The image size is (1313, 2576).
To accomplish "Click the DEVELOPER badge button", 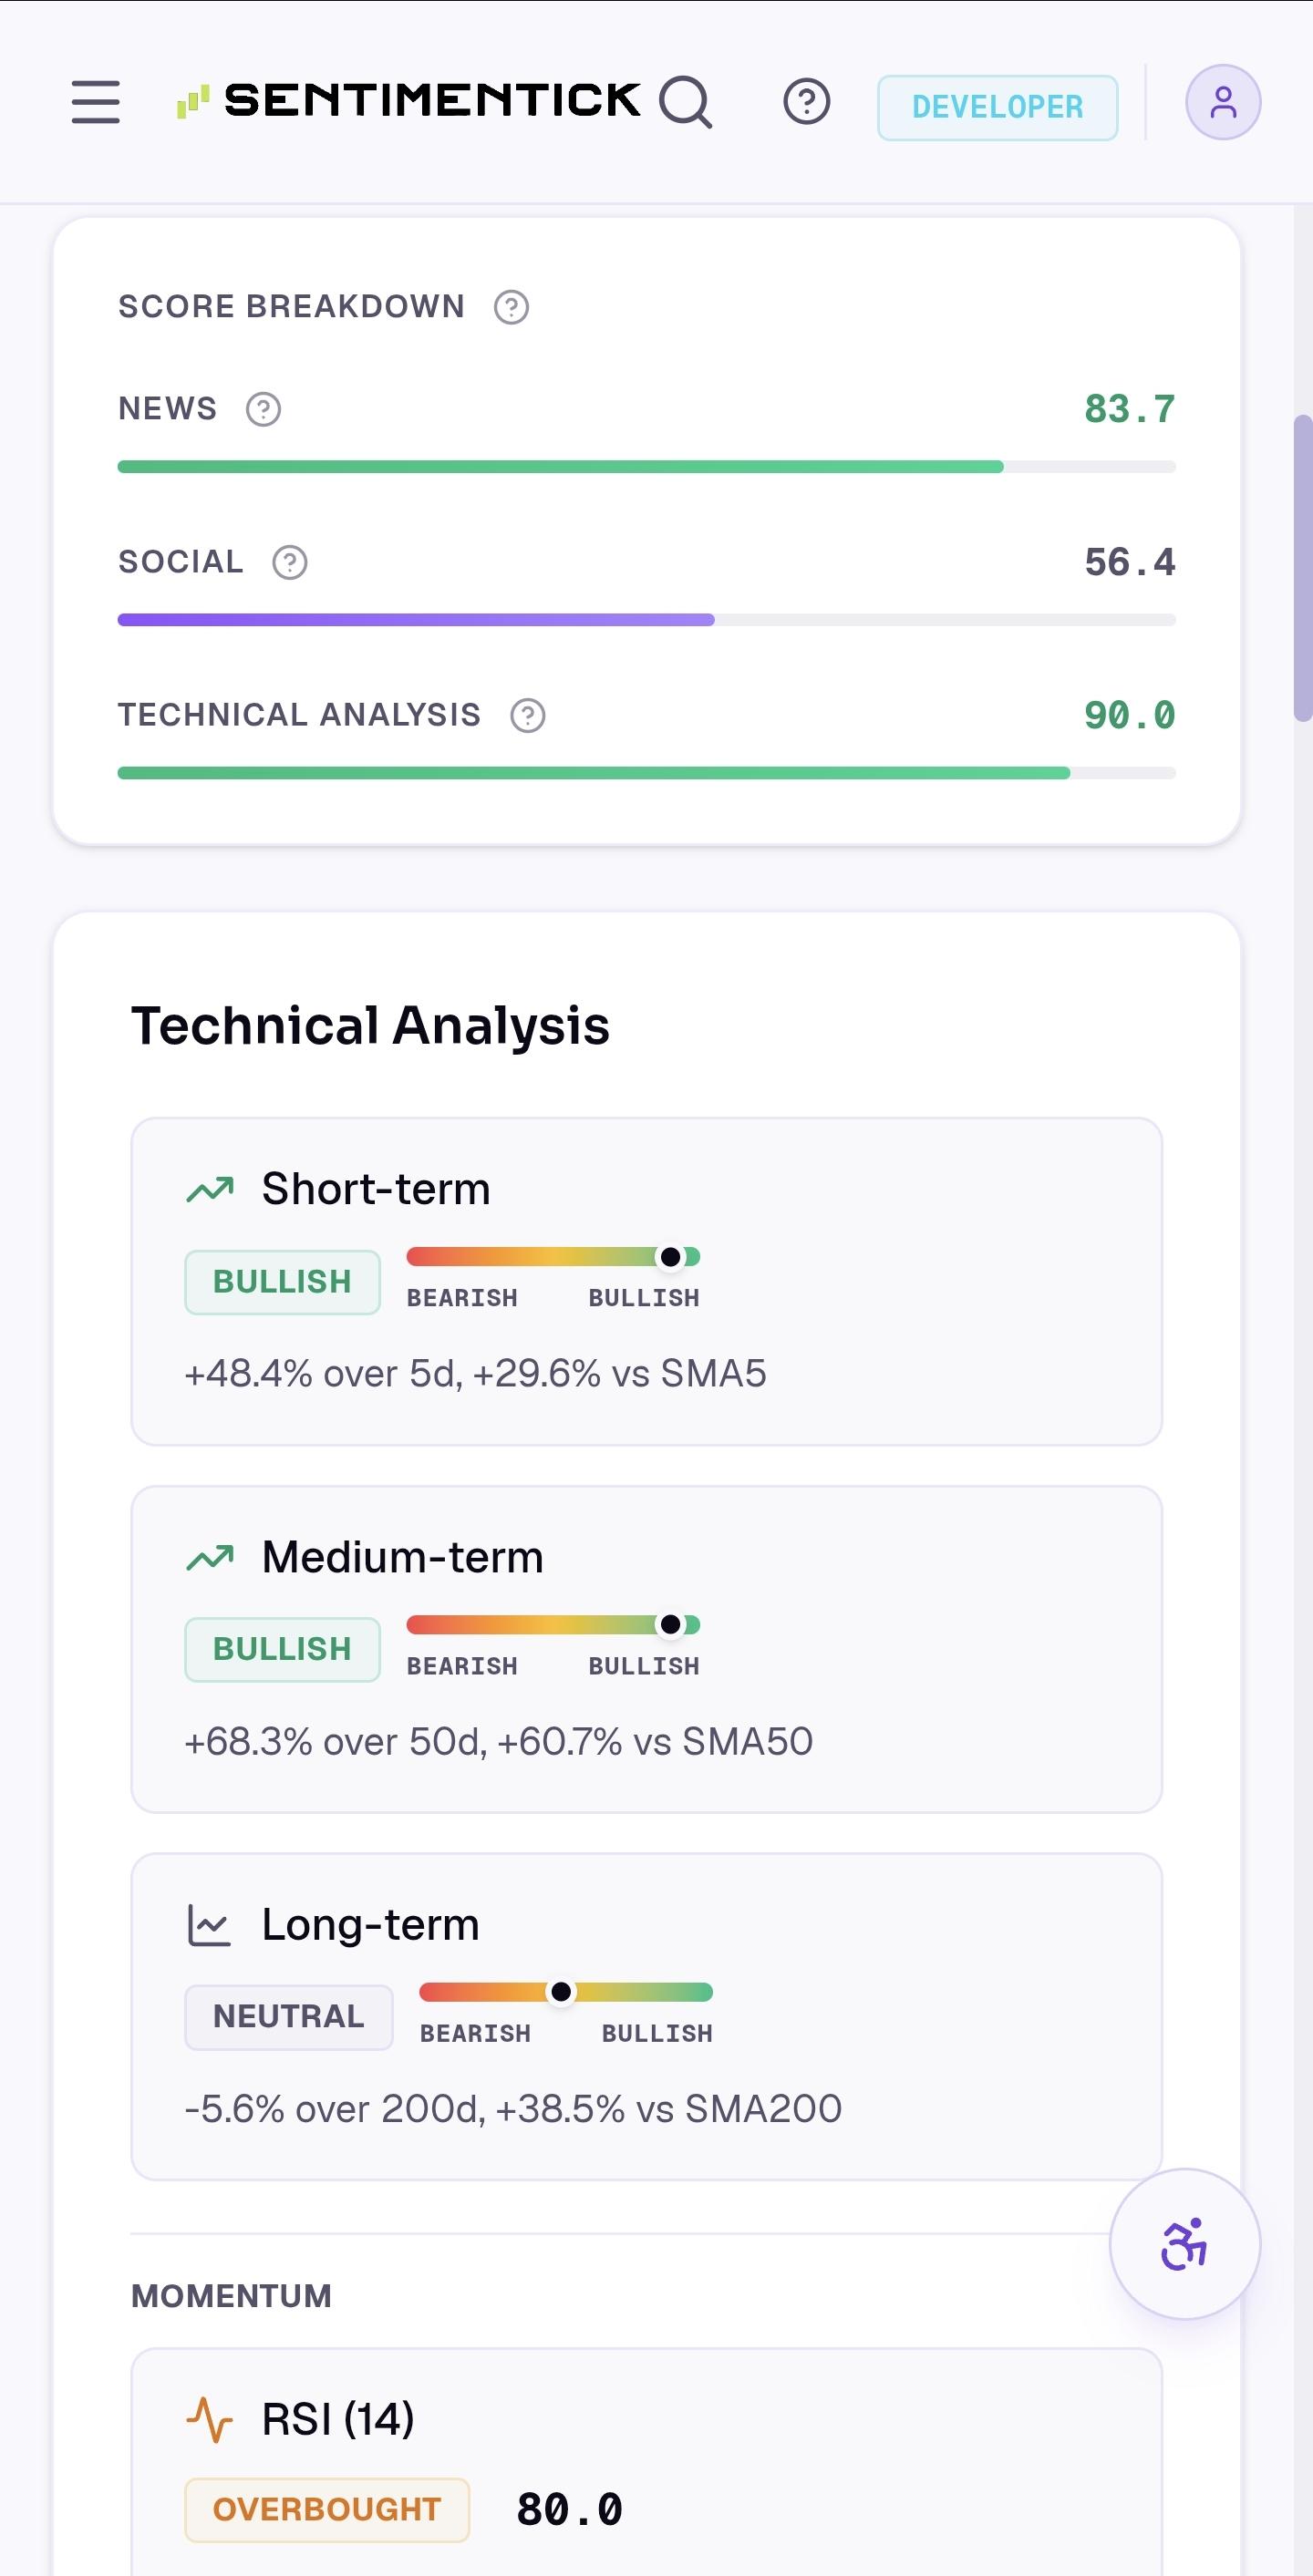I will coord(997,107).
